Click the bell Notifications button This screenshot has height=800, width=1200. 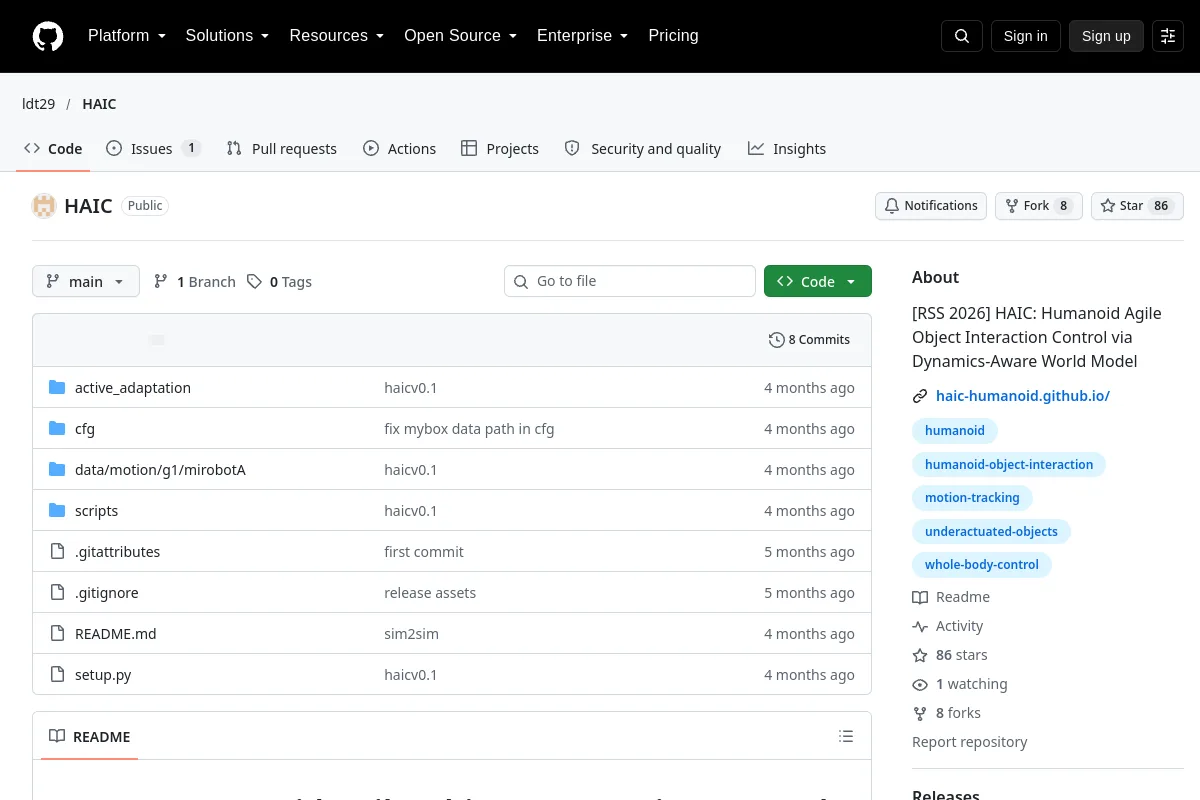(931, 206)
